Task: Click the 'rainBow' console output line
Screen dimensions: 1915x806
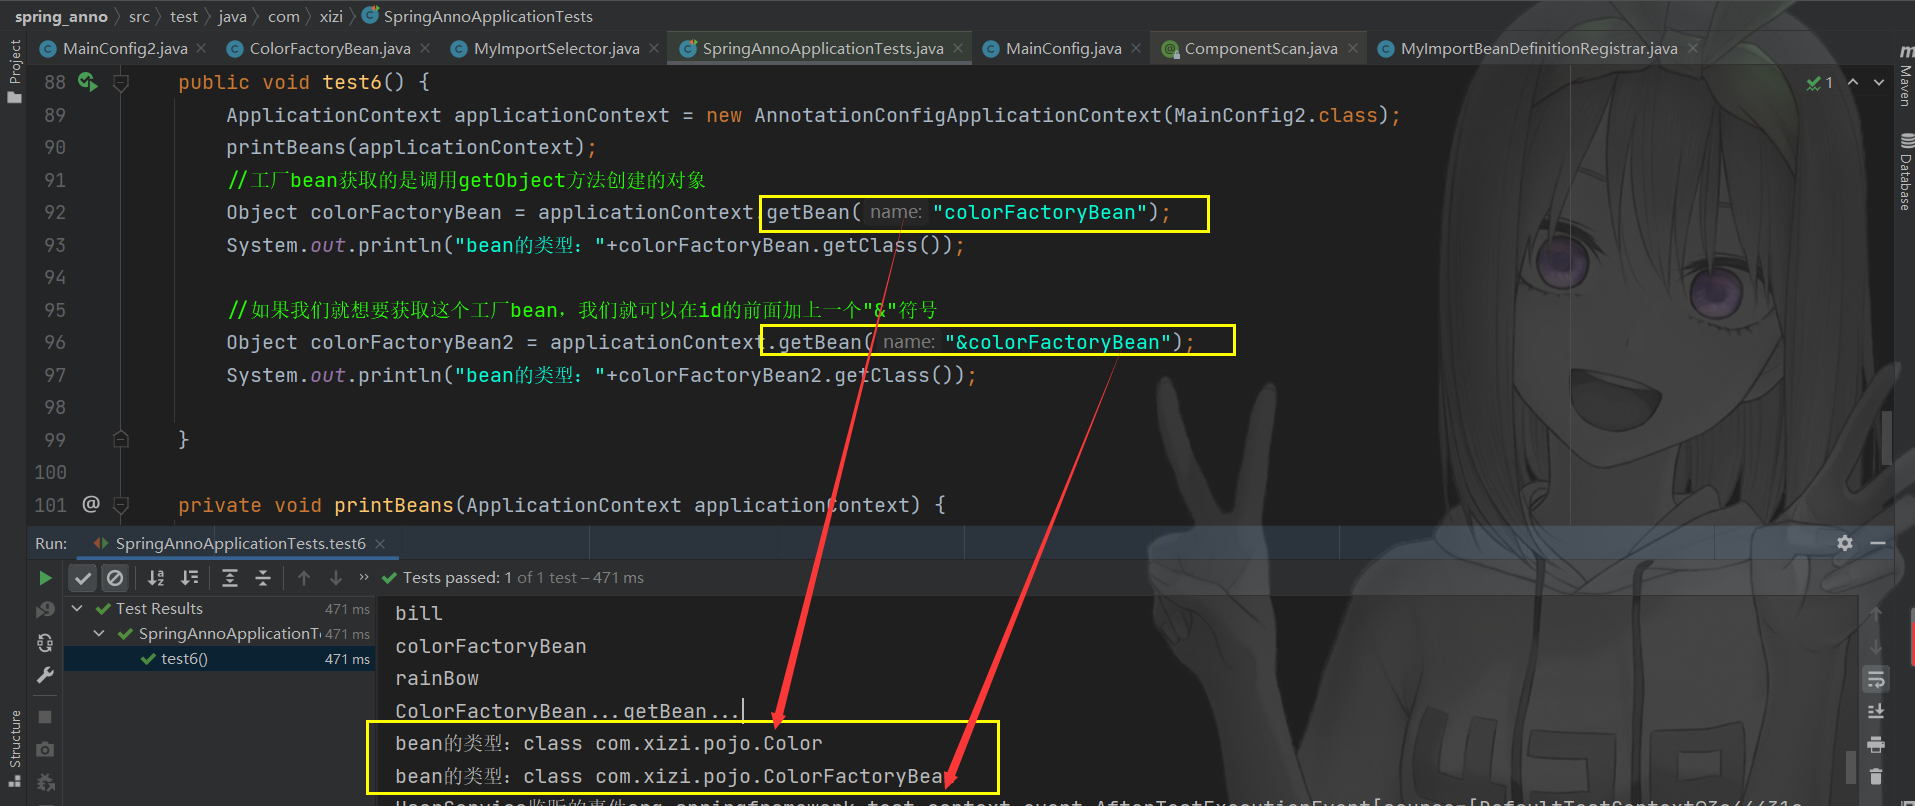Action: (x=437, y=679)
